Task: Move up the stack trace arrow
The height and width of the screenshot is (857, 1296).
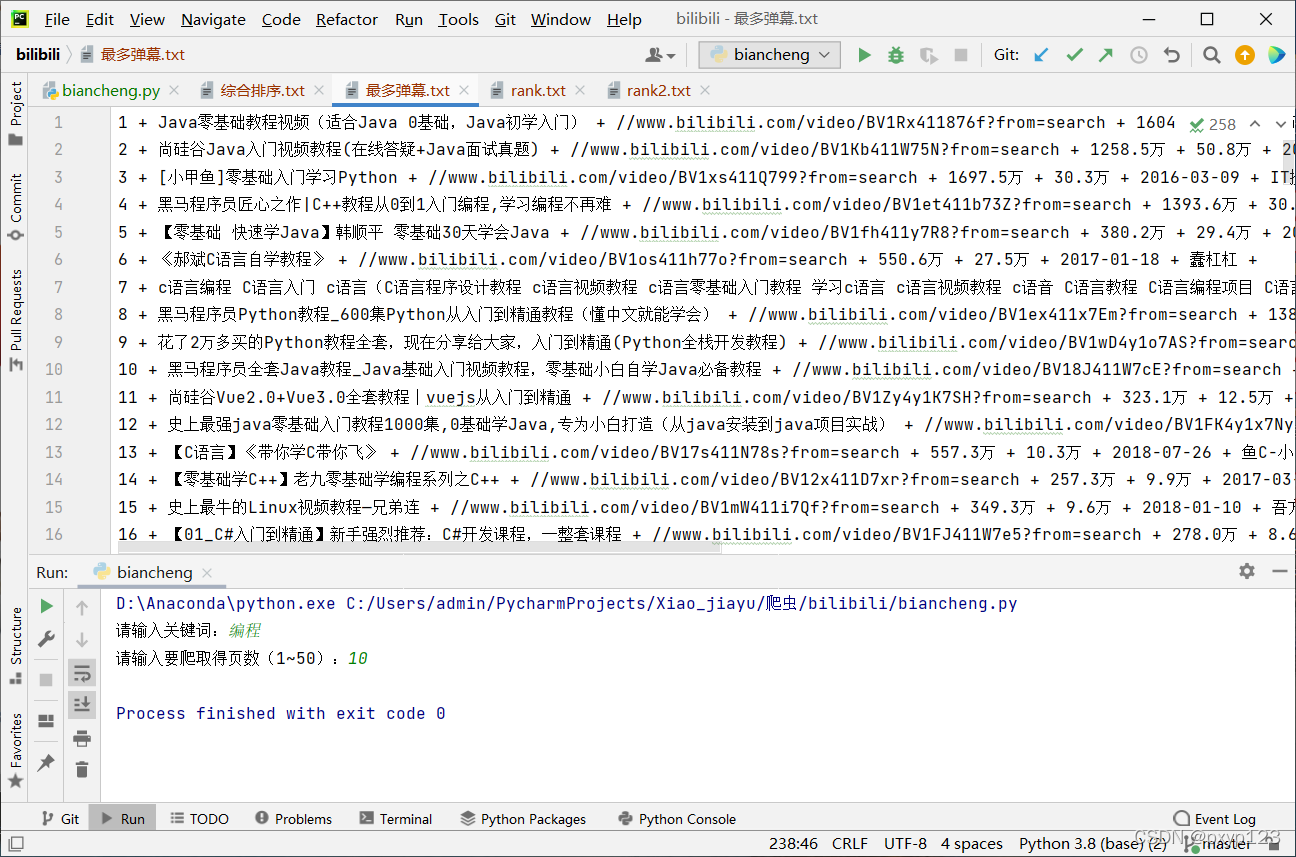Action: point(82,607)
